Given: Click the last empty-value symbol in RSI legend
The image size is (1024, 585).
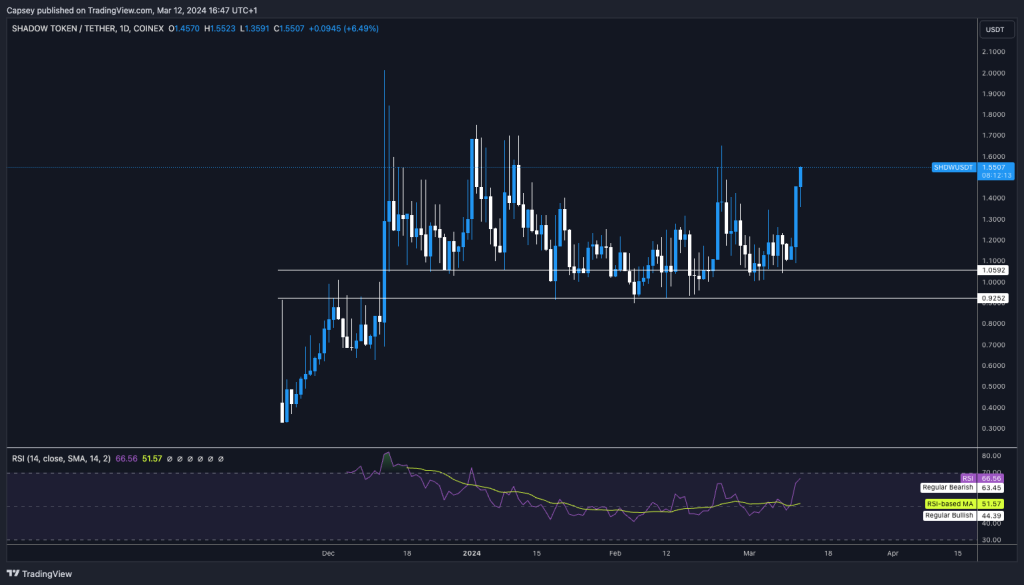Looking at the screenshot, I should click(x=221, y=458).
